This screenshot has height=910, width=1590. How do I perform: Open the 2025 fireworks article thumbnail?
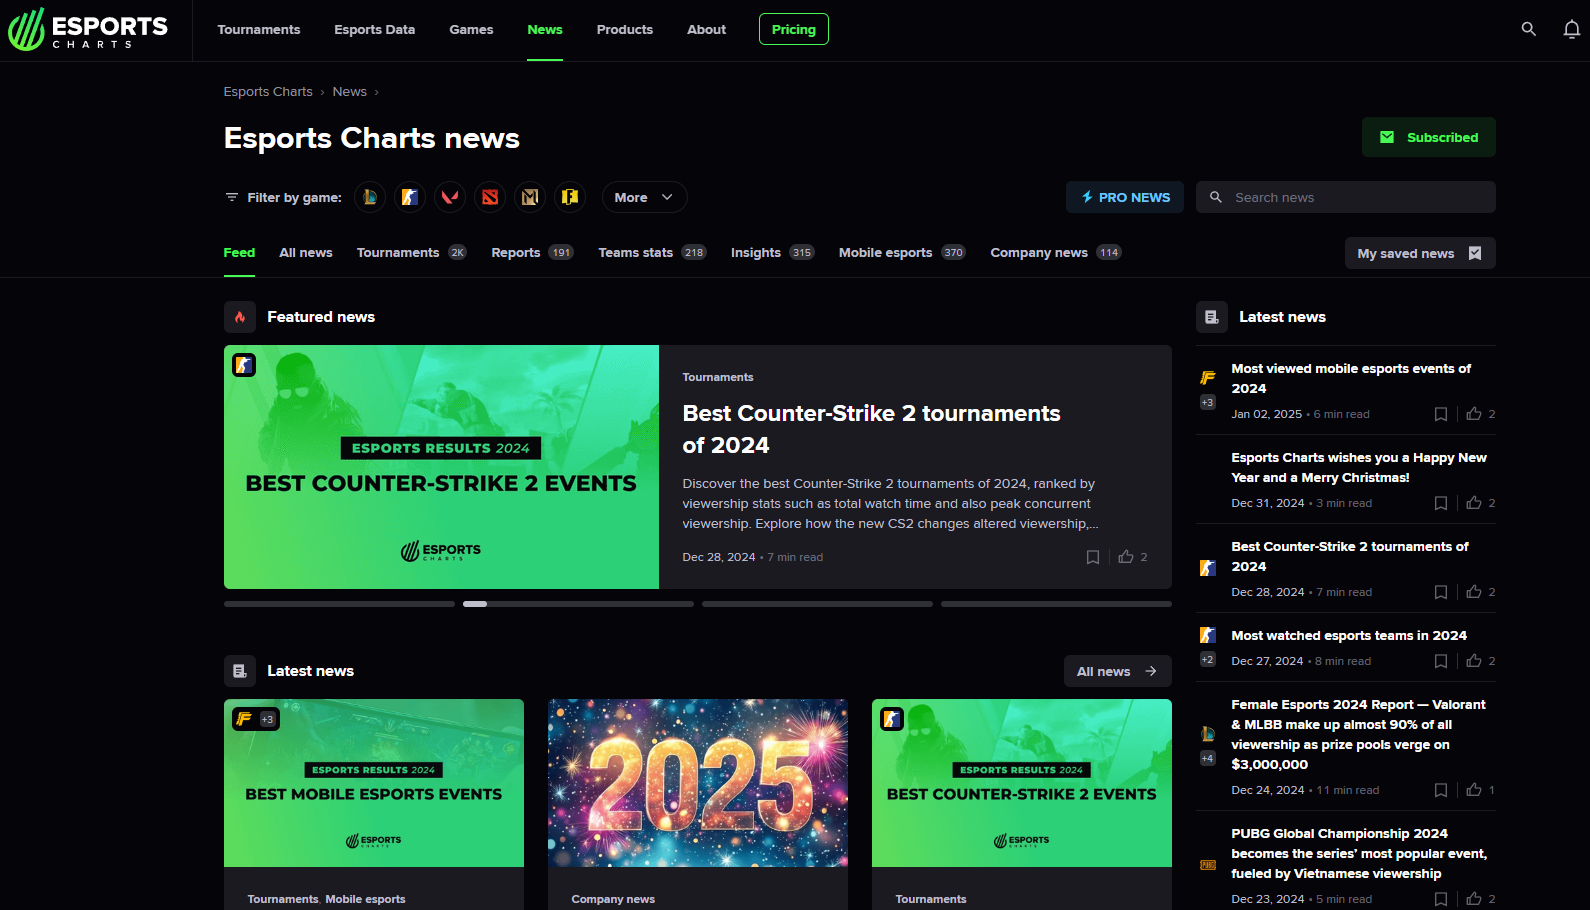coord(698,783)
